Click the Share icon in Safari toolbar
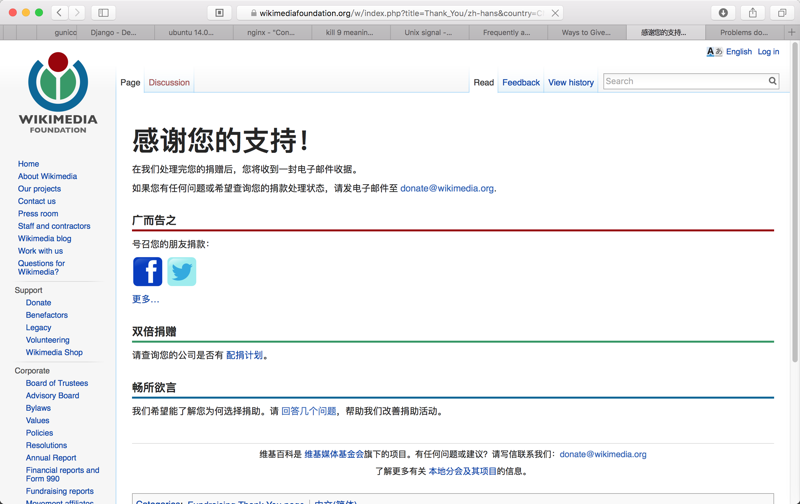 pos(753,13)
